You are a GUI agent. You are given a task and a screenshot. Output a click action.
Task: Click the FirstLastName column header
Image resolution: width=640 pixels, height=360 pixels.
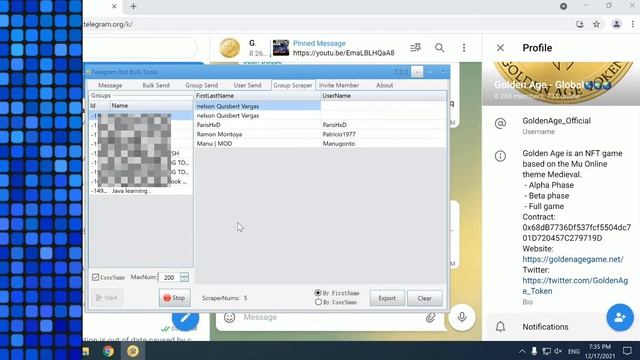(x=258, y=96)
